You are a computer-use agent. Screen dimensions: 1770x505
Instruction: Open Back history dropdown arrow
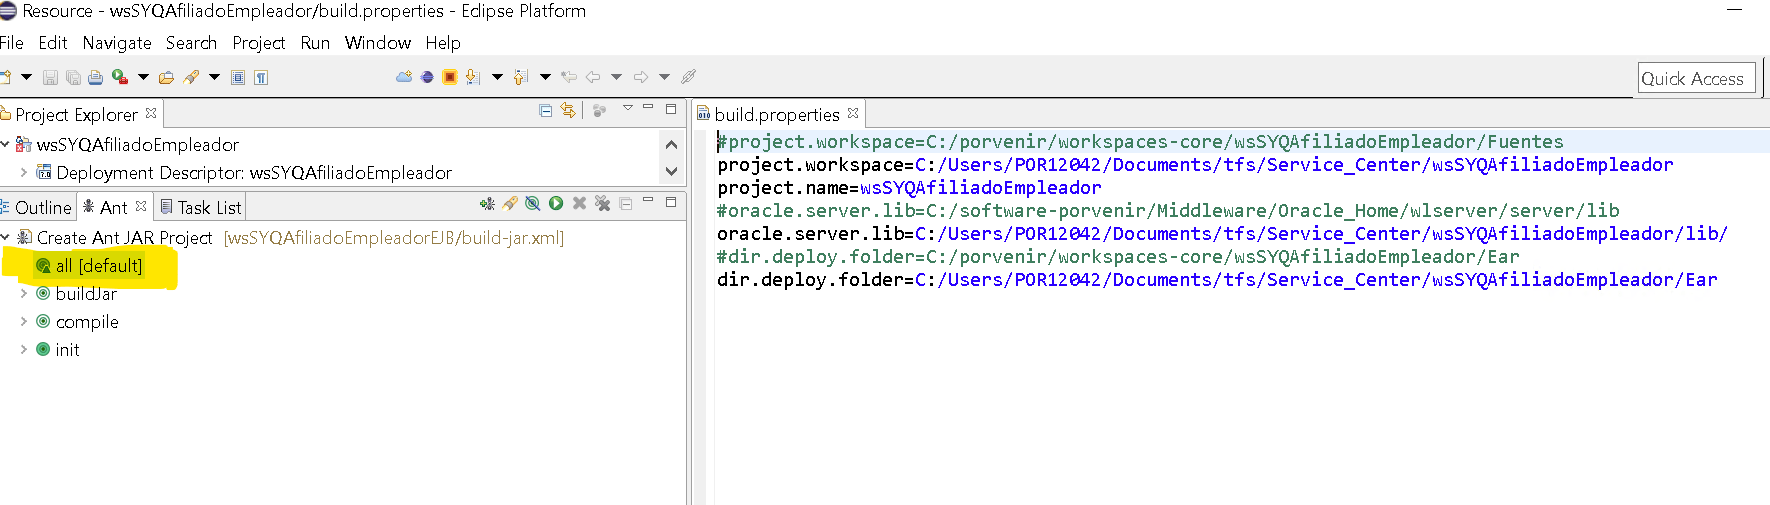click(616, 77)
